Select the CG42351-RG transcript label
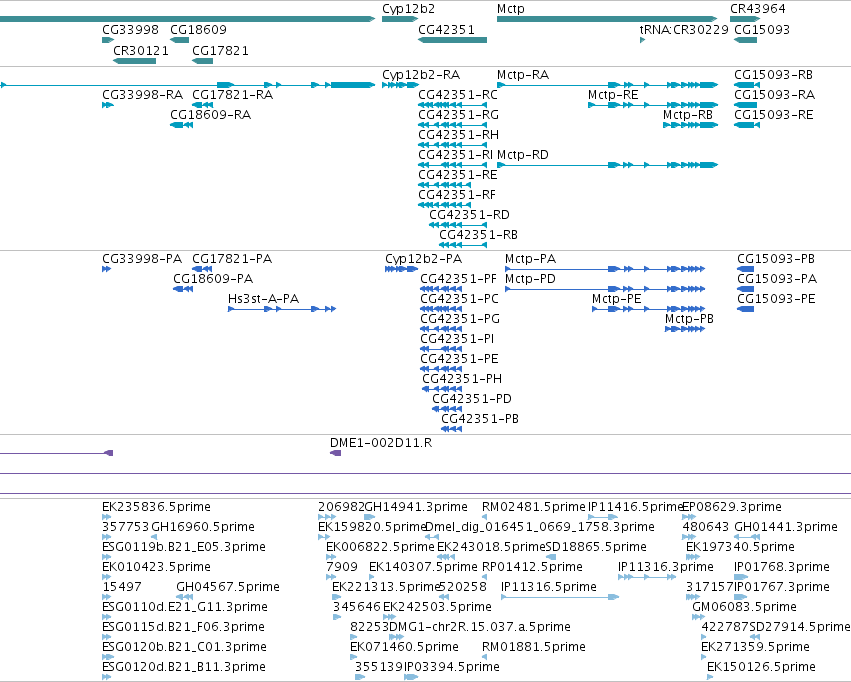Viewport: 851px width, 682px height. pyautogui.click(x=458, y=114)
